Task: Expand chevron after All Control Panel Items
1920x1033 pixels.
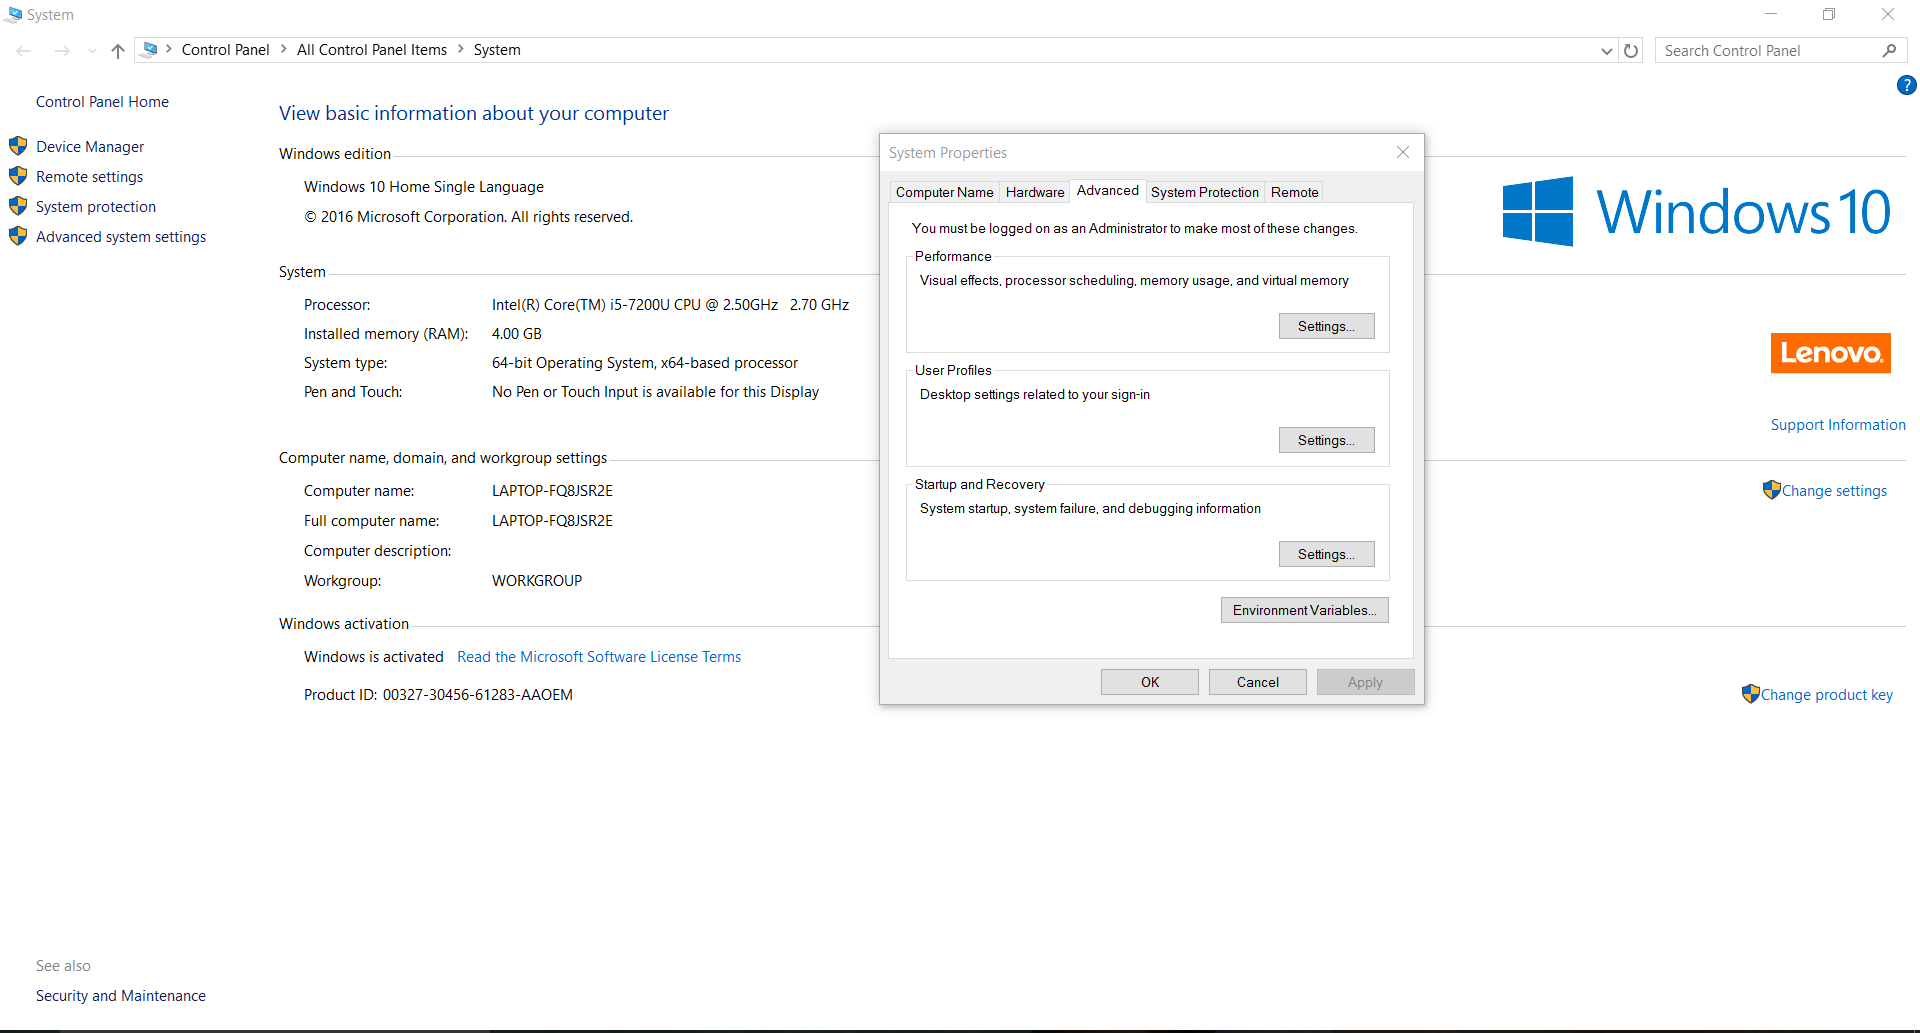Action: click(461, 49)
